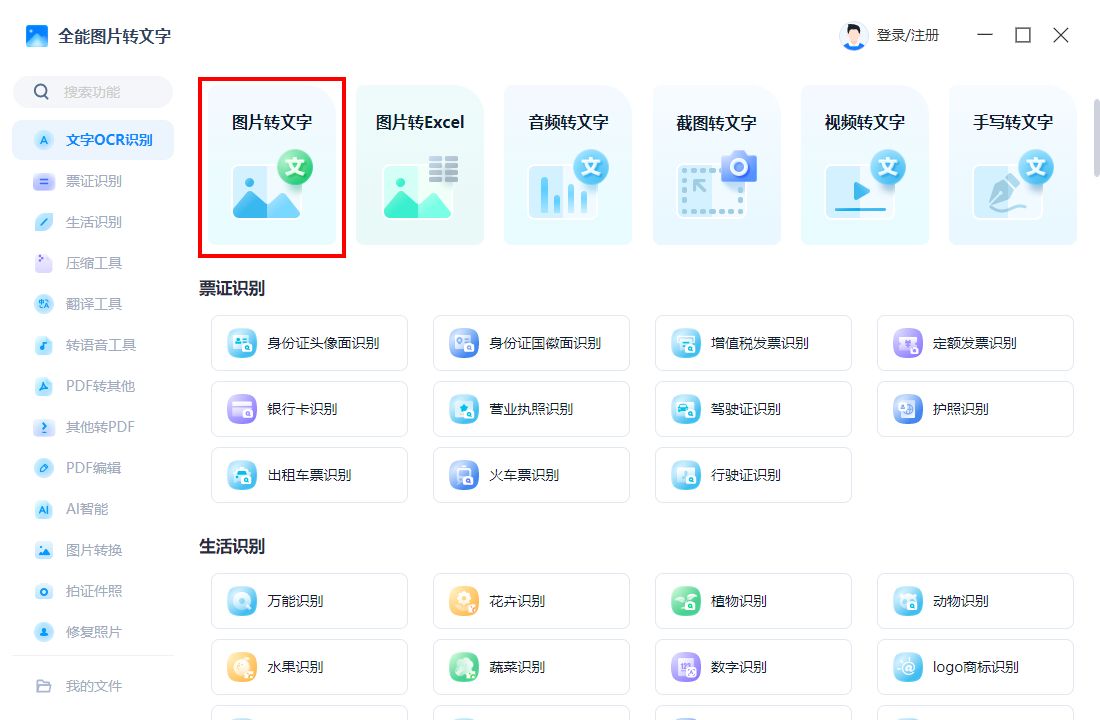1100x720 pixels.
Task: Select 票证识别 in the sidebar
Action: pyautogui.click(x=93, y=181)
